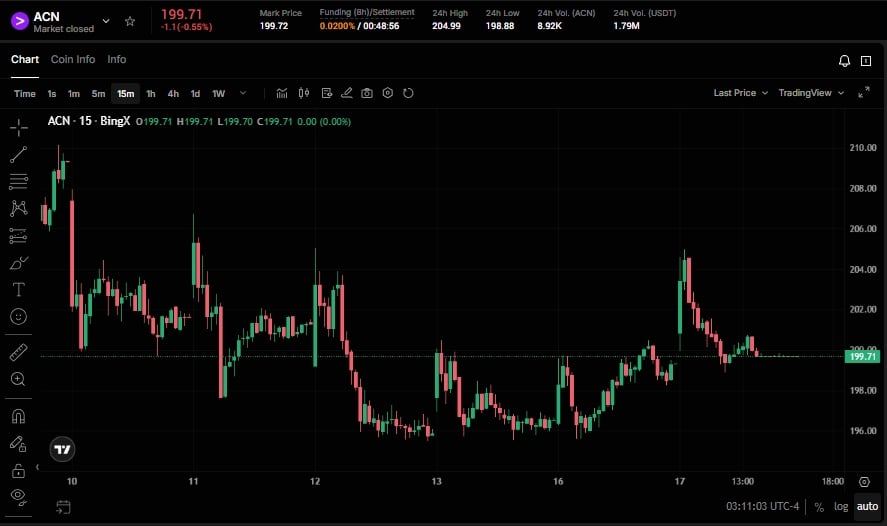Open the Last Price dropdown
The width and height of the screenshot is (887, 526).
740,93
